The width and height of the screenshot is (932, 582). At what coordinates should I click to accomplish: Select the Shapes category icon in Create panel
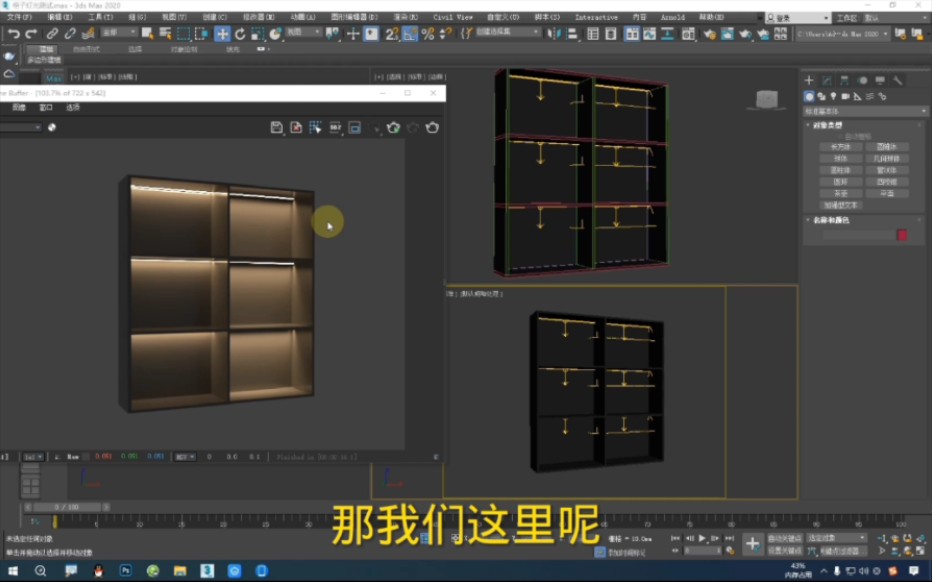click(820, 96)
